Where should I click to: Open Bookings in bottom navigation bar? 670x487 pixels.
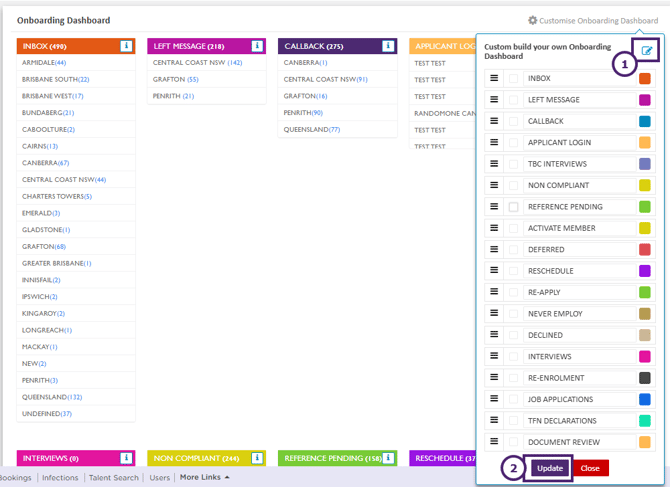point(15,478)
